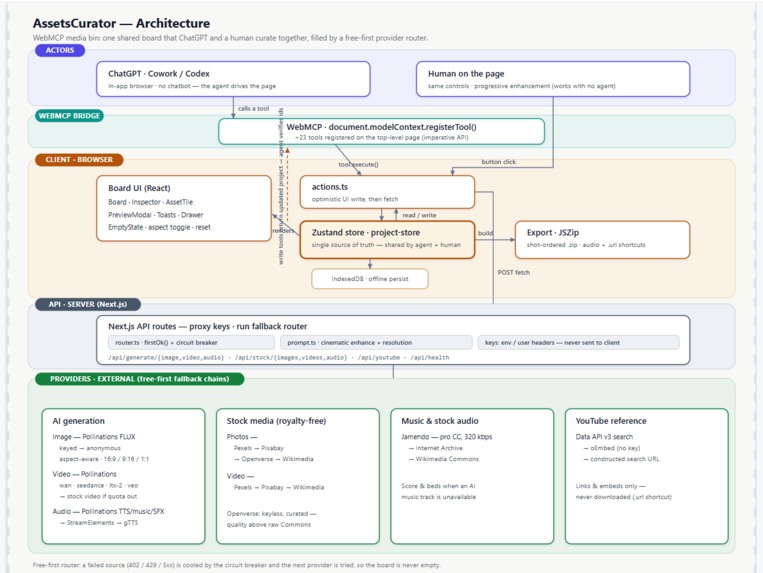763x573 pixels.
Task: Click the "/api/generate/{image,video,audio}" endpoints line
Action: click(x=278, y=358)
